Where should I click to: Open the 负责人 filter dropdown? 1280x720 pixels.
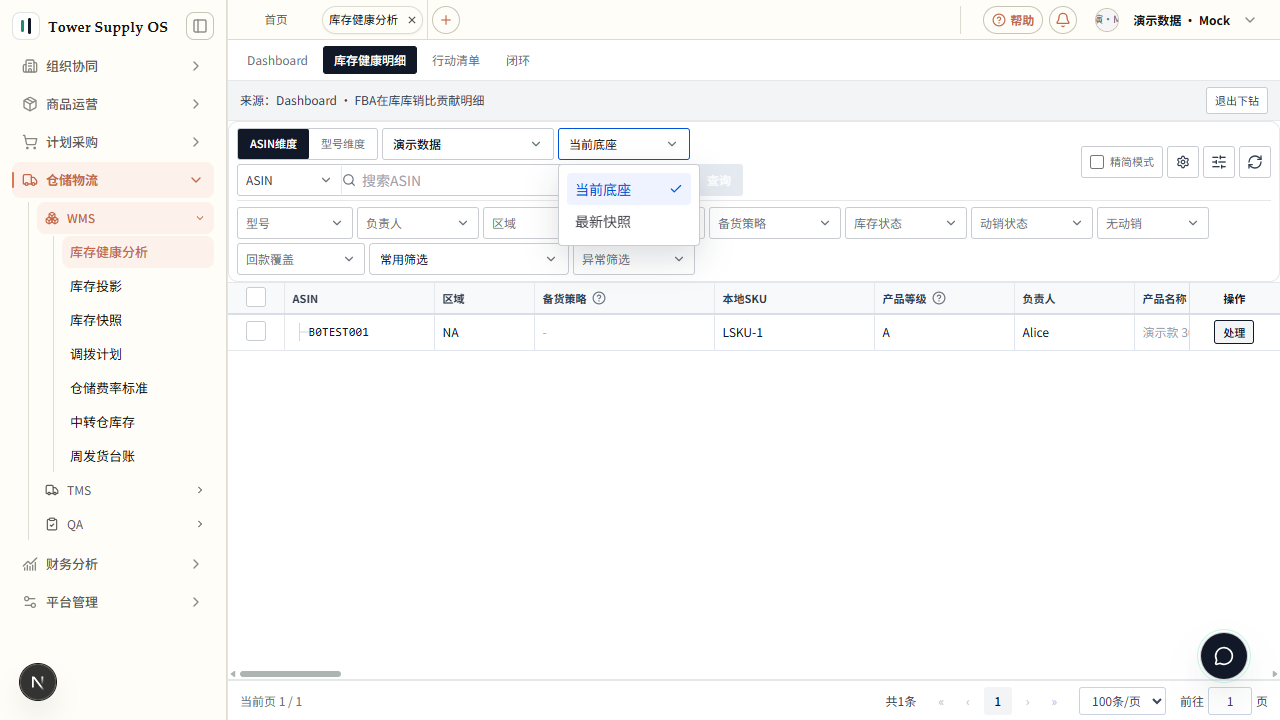pos(418,223)
